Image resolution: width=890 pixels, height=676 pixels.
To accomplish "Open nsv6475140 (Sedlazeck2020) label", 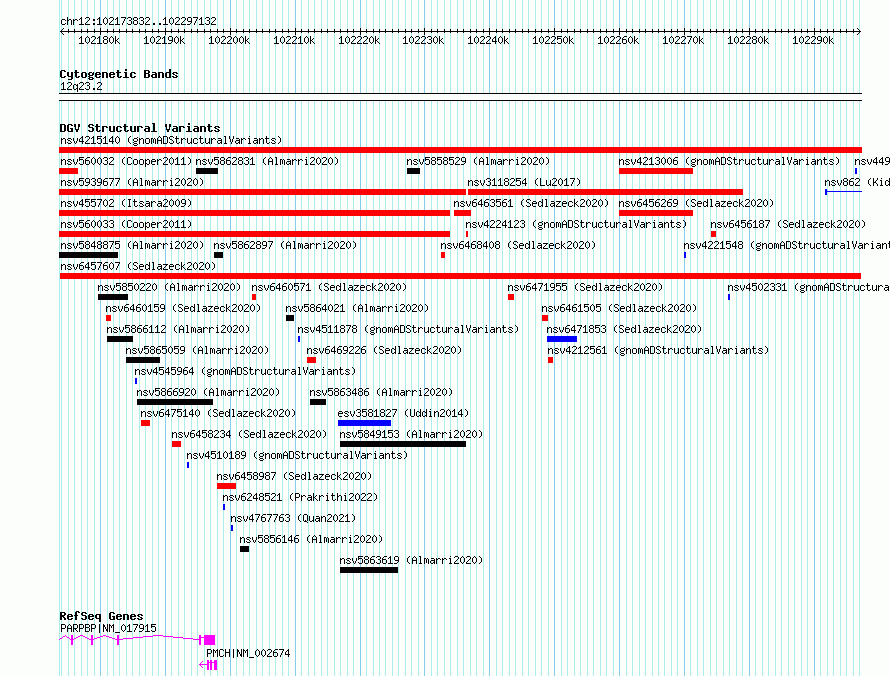I will [x=219, y=413].
